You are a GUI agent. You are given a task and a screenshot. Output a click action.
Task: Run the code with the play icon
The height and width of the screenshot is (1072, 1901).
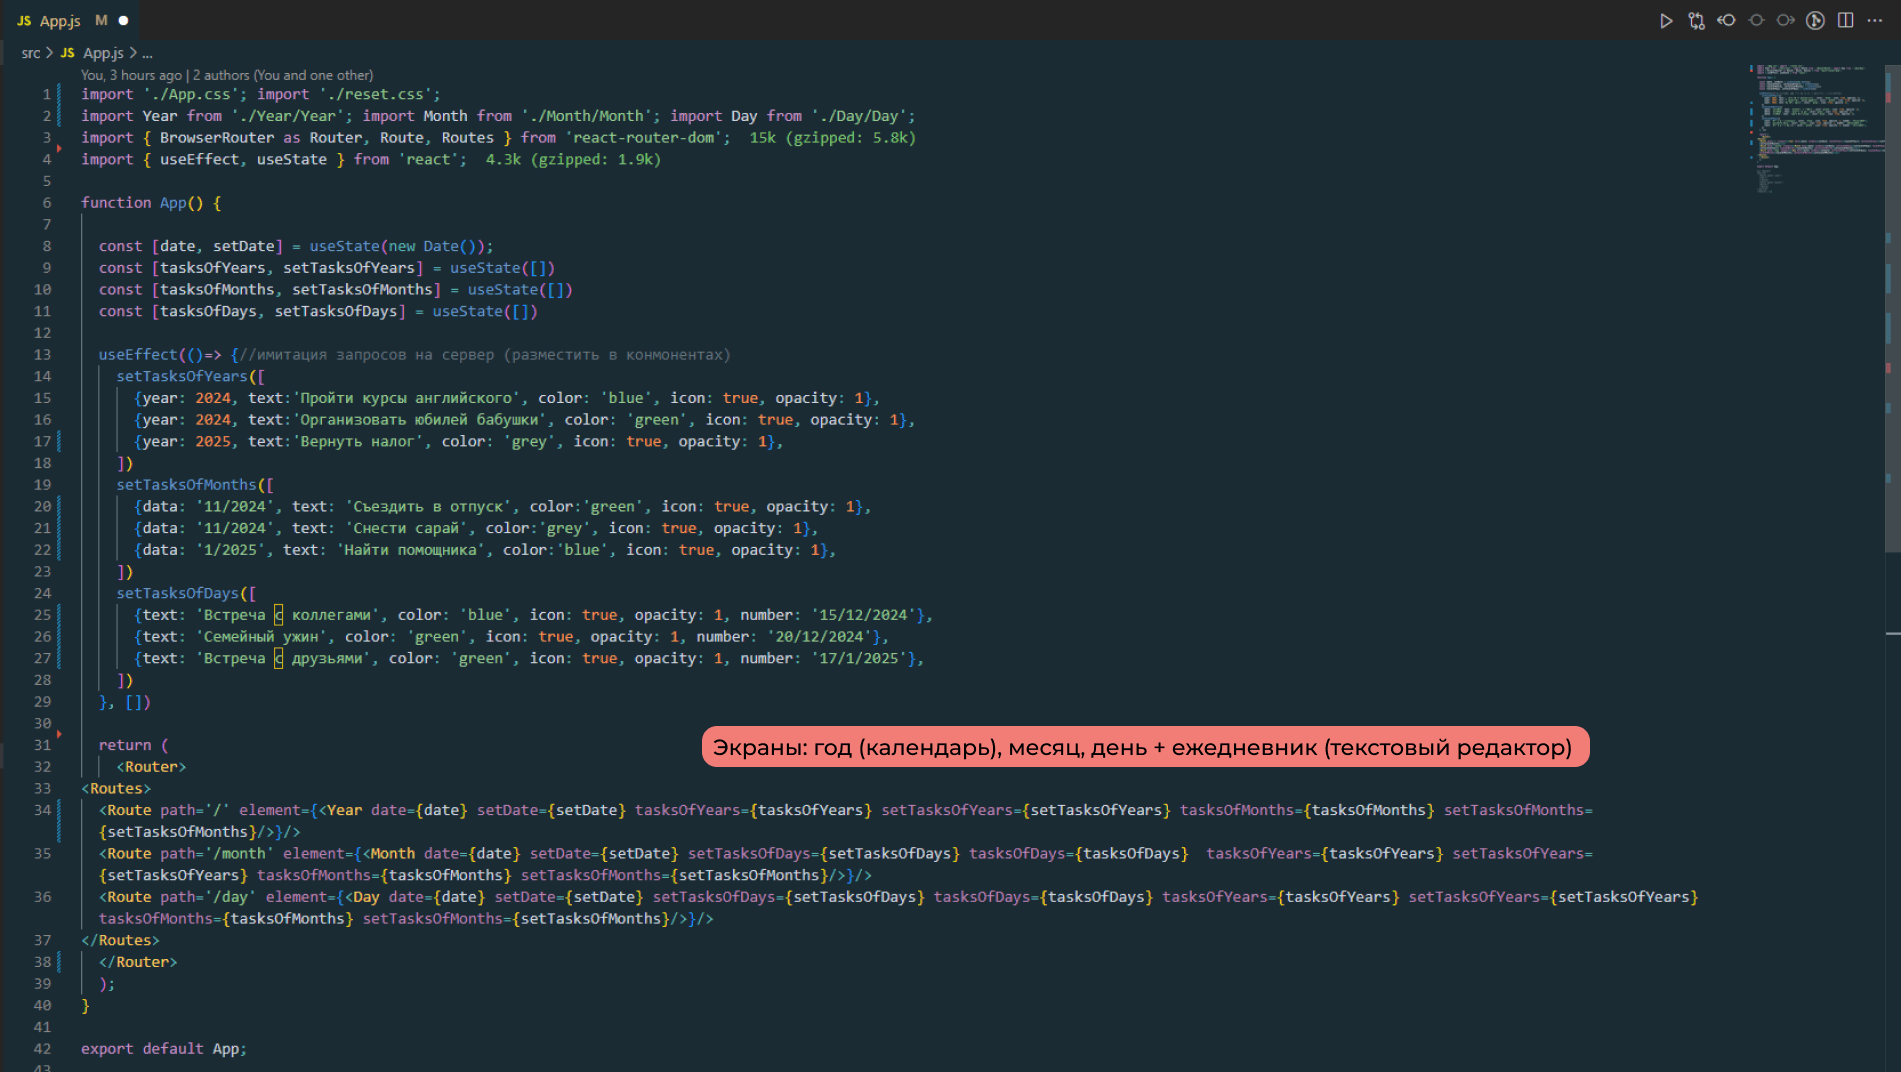[x=1666, y=20]
